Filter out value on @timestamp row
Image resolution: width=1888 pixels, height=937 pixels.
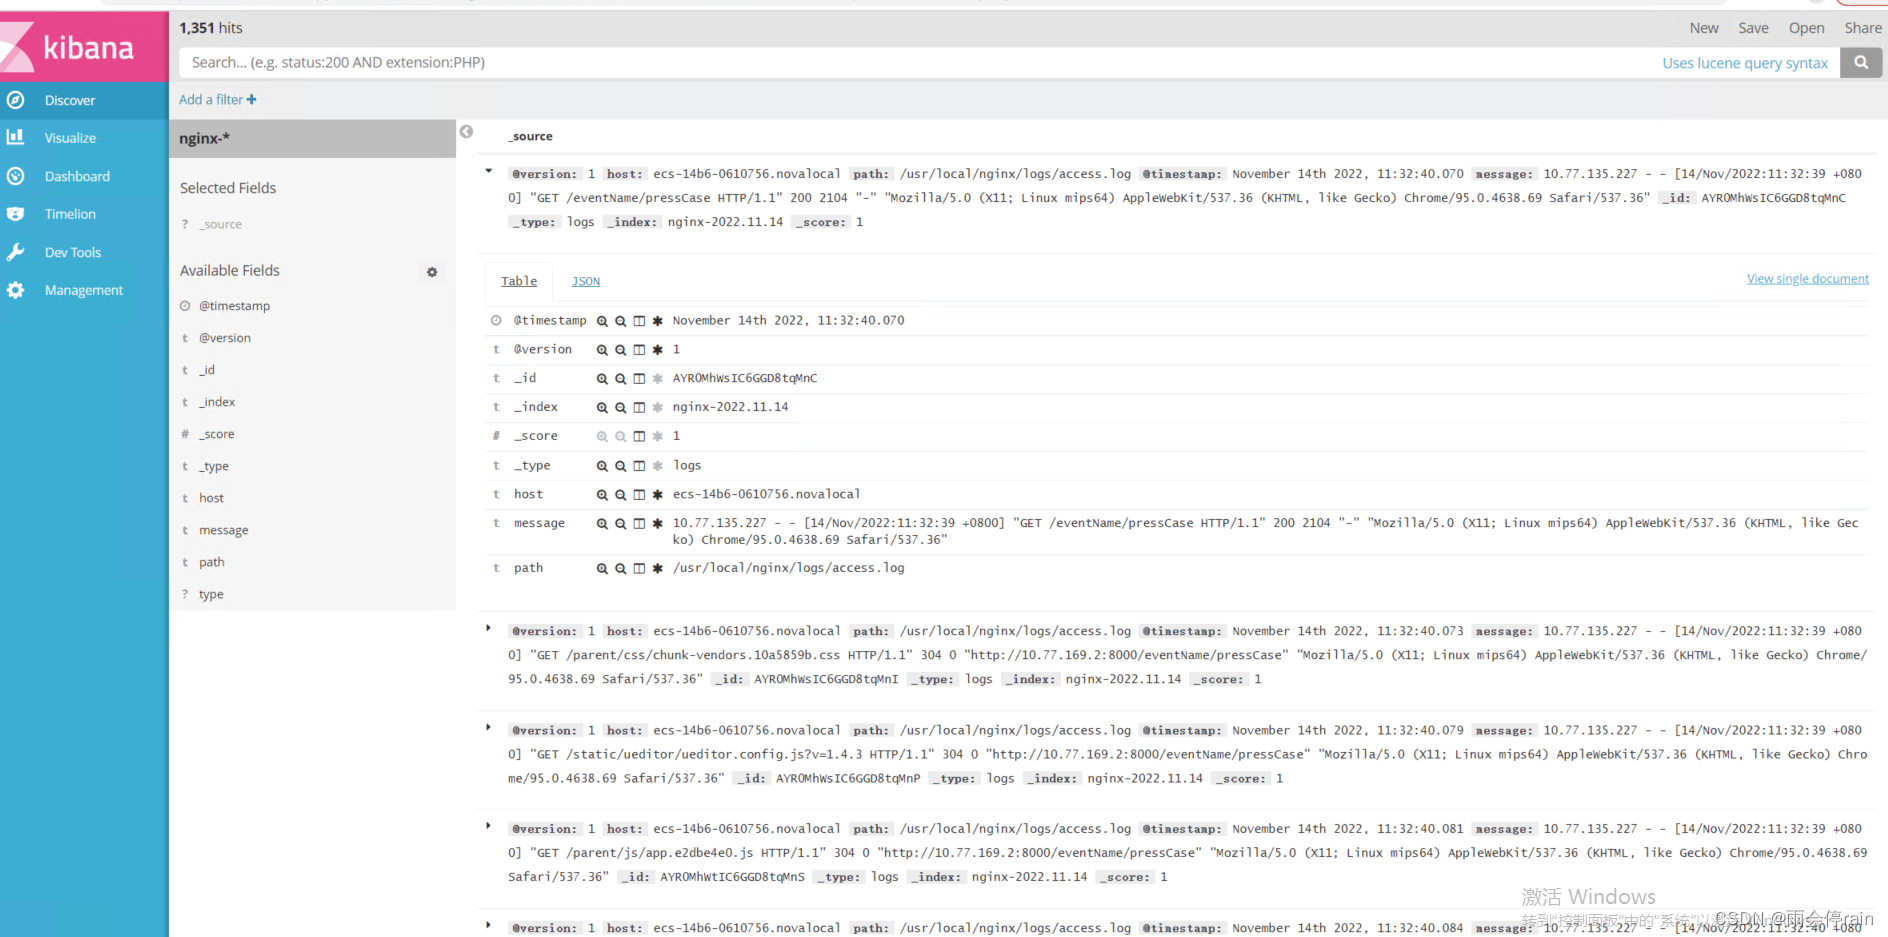[x=620, y=321]
